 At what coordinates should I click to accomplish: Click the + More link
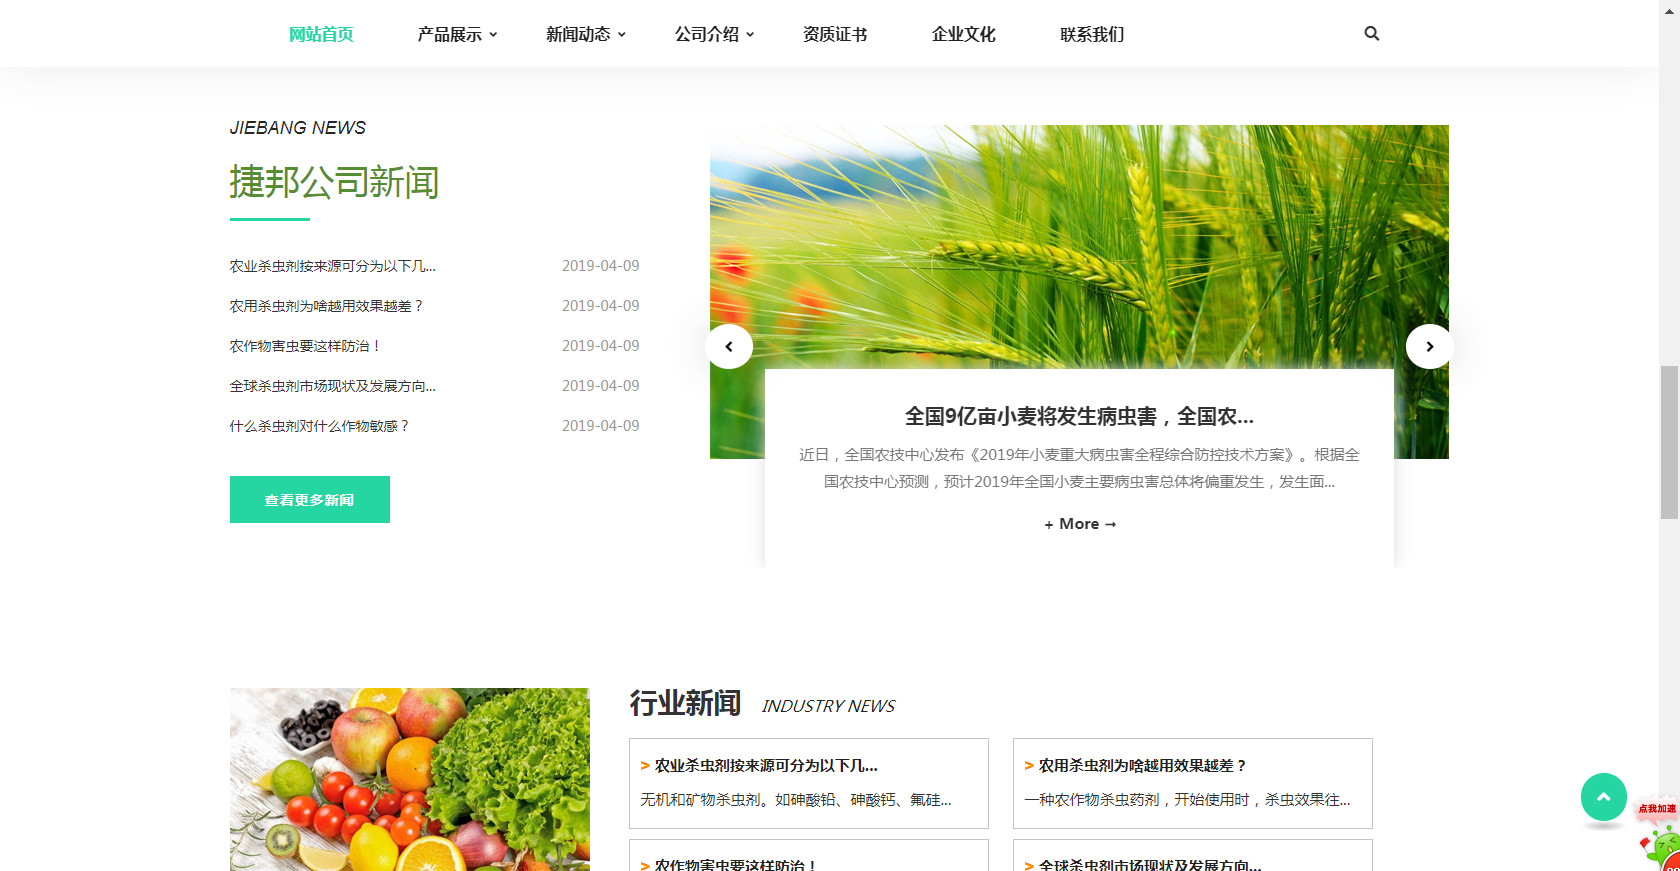click(x=1080, y=524)
